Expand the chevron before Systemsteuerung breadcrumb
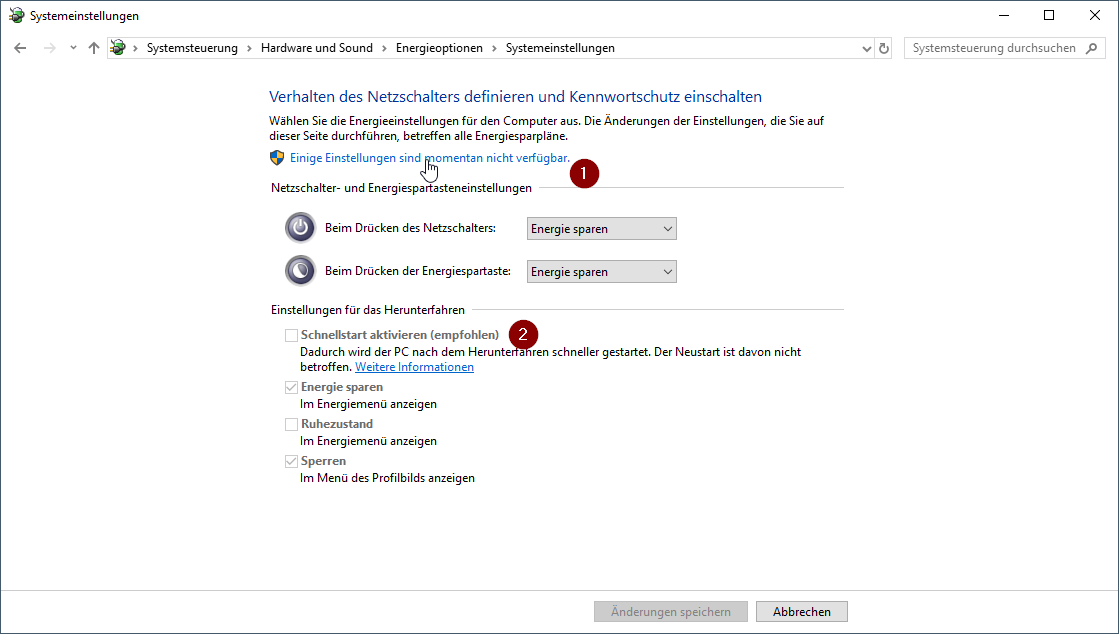The height and width of the screenshot is (634, 1119). coord(136,48)
